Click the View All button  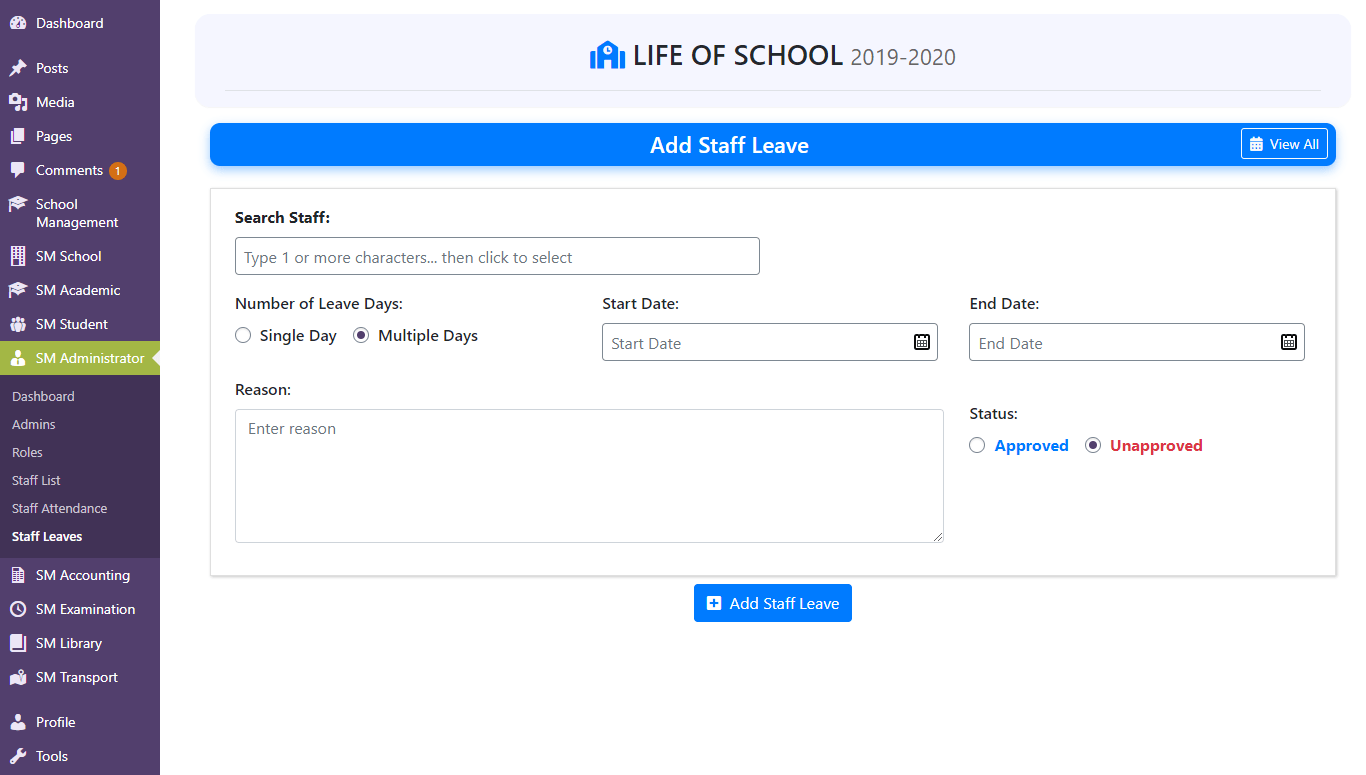point(1284,144)
